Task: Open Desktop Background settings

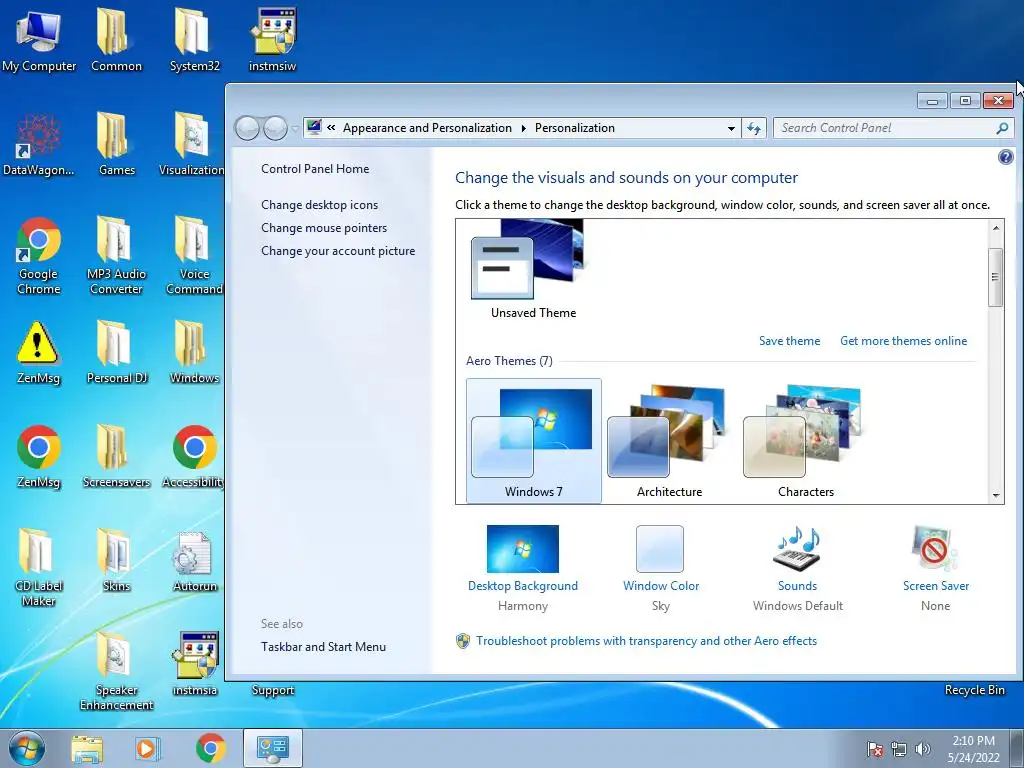Action: pyautogui.click(x=522, y=568)
